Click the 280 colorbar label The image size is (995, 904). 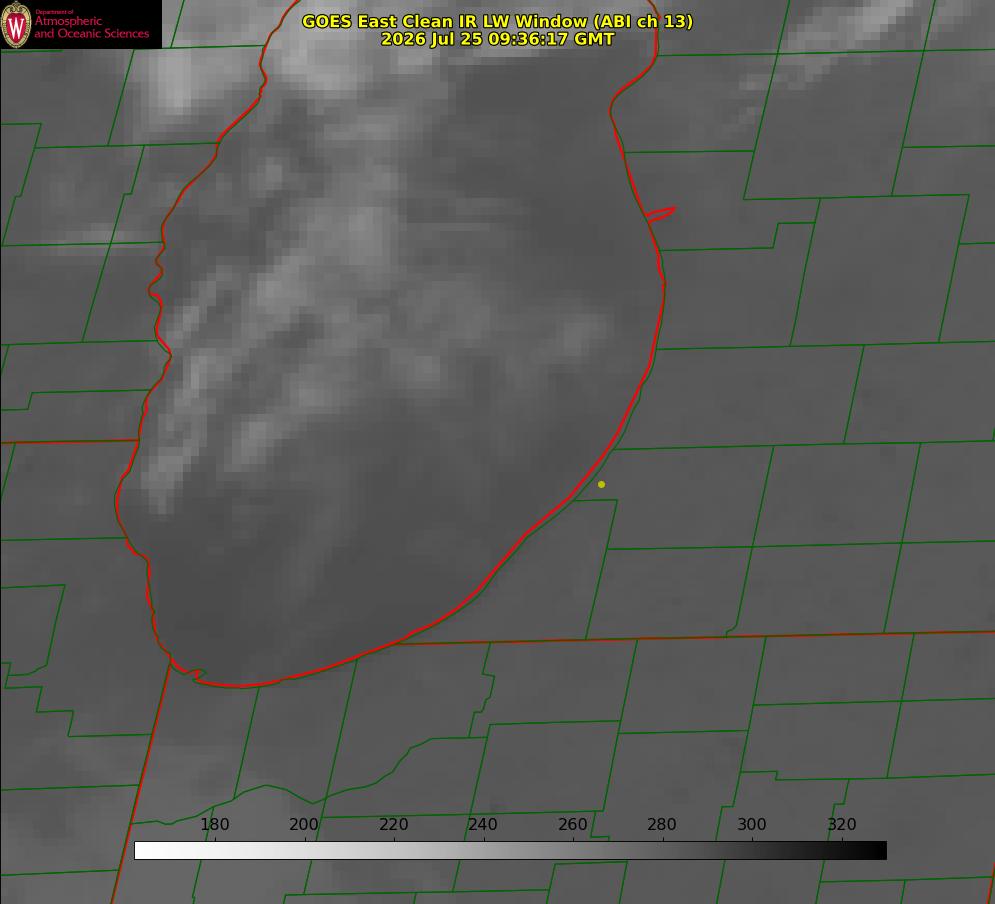[662, 824]
